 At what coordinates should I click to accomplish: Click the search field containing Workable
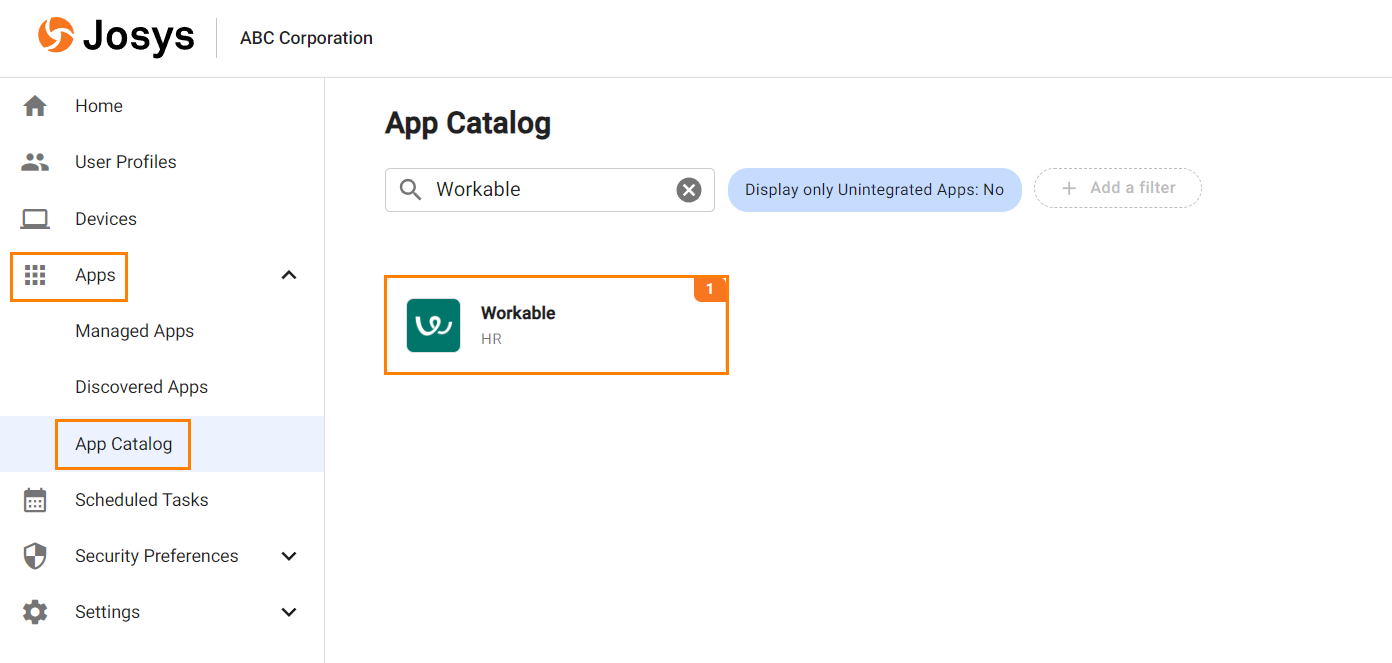[x=550, y=190]
